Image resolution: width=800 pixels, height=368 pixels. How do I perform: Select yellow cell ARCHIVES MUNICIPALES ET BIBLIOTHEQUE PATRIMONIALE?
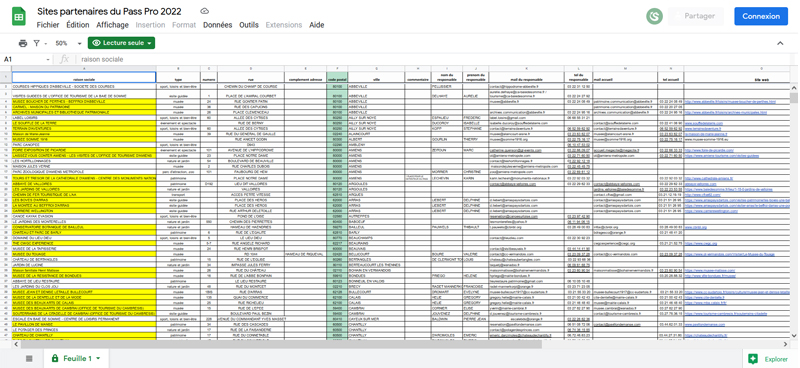84,112
